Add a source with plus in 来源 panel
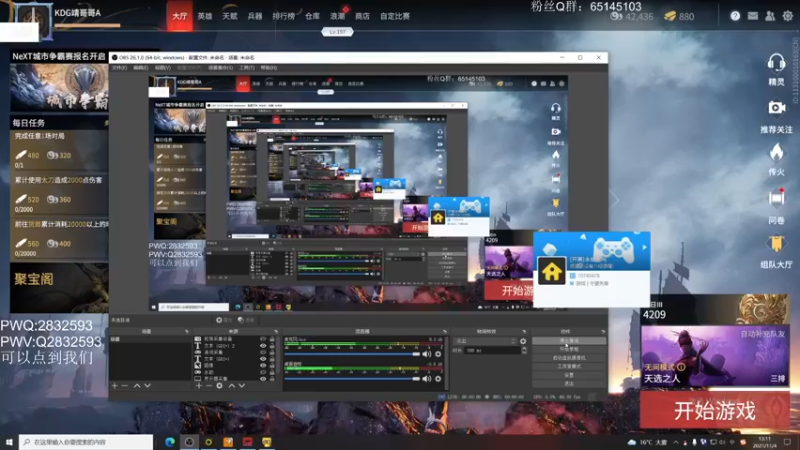 tap(198, 386)
